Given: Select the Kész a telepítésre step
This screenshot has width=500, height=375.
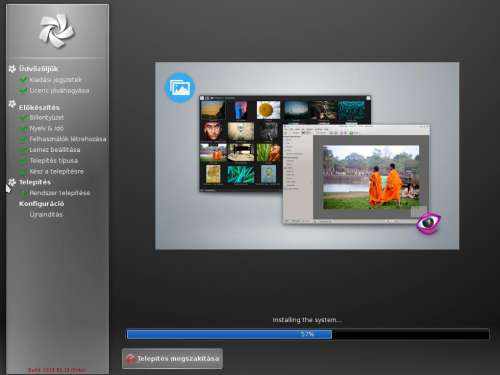Looking at the screenshot, I should [x=56, y=171].
